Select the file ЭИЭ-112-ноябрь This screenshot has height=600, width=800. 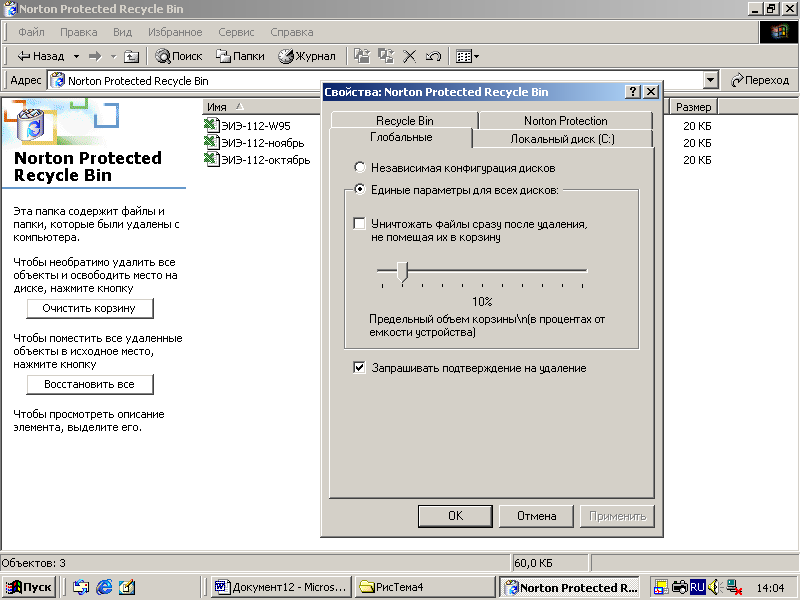[x=262, y=143]
